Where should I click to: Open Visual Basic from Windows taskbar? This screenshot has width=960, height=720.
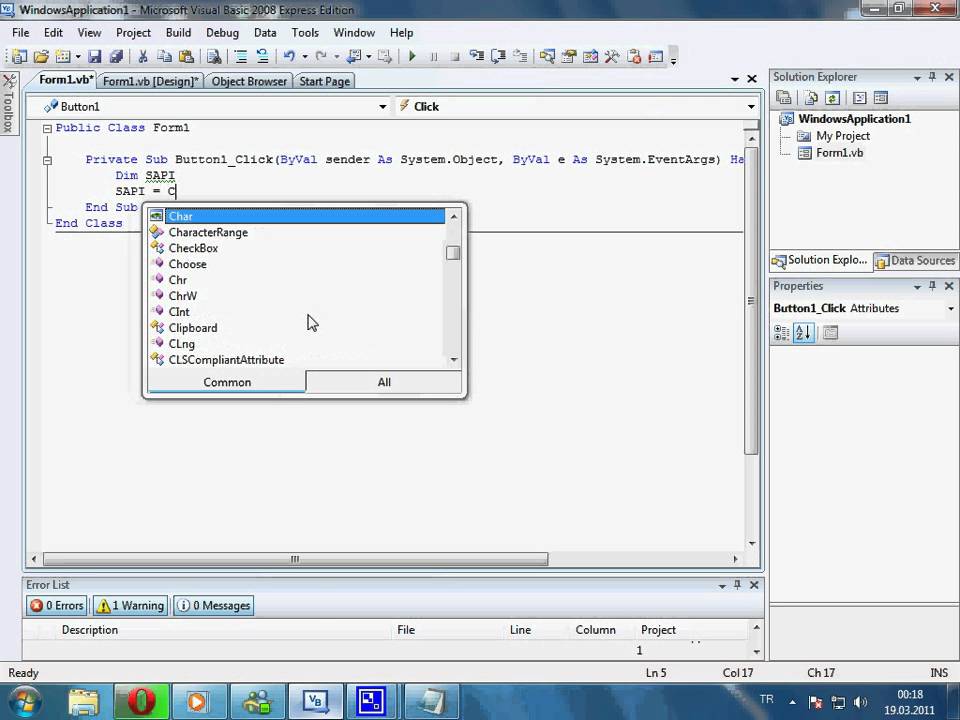pos(315,700)
